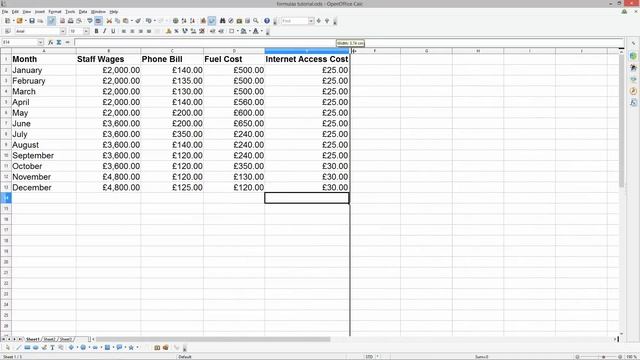Toggle Show Draw Functions button
Viewport: 640px width, 360px height.
(x=212, y=21)
